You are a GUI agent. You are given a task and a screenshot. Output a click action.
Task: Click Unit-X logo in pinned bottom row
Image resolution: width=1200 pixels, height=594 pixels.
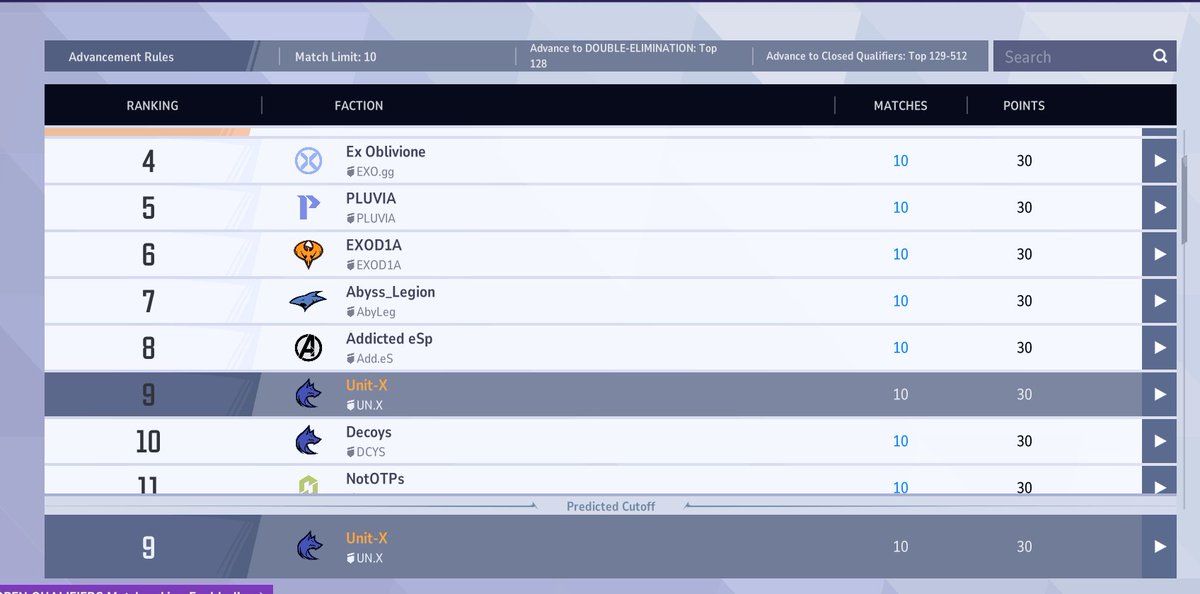click(308, 547)
